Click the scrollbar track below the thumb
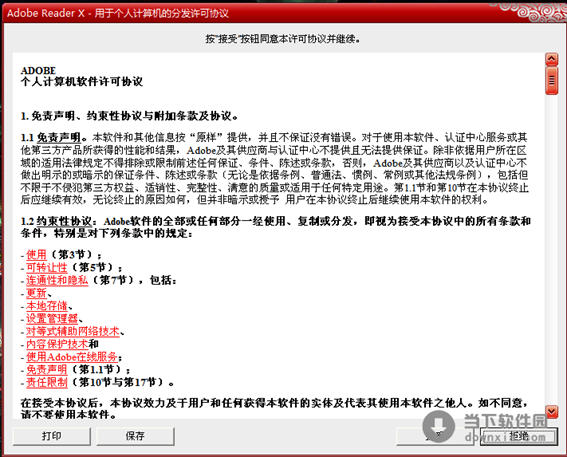Viewport: 567px width, 457px height. 551,249
